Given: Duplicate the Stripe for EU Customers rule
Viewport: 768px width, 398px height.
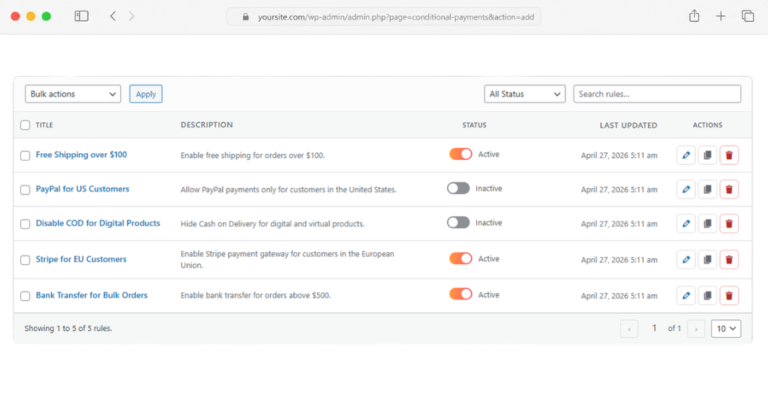Looking at the screenshot, I should [707, 260].
